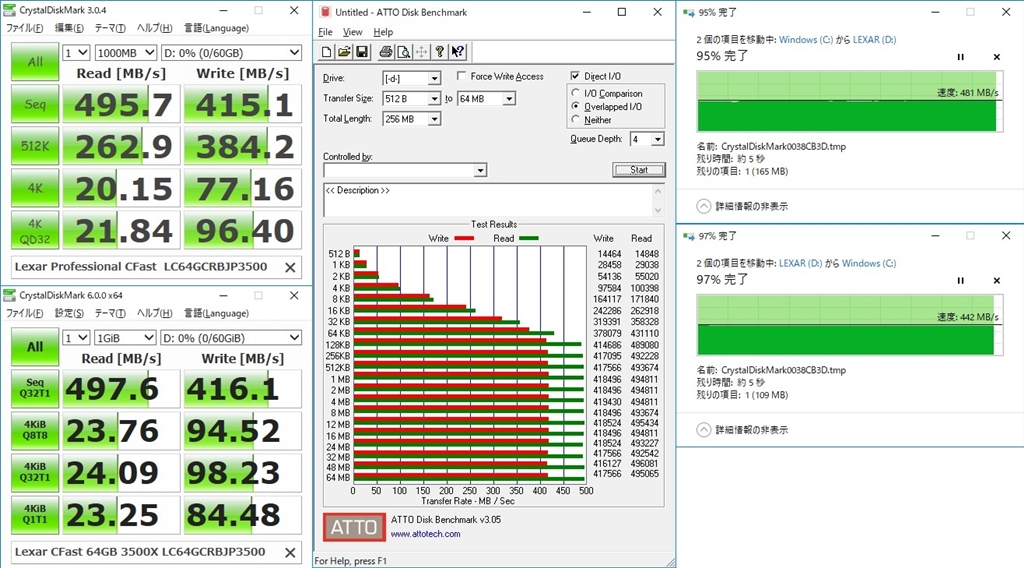Open 編集(E) menu in CrystalDiskMark 3.0.4

click(69, 28)
